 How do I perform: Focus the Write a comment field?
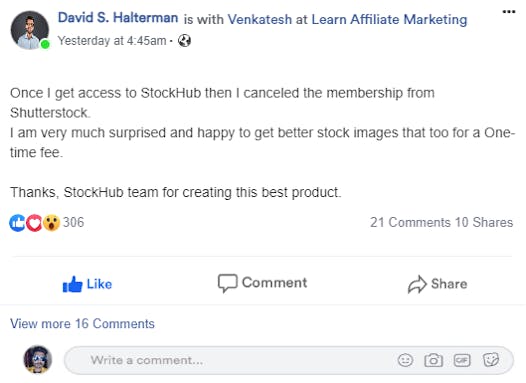pyautogui.click(x=288, y=360)
